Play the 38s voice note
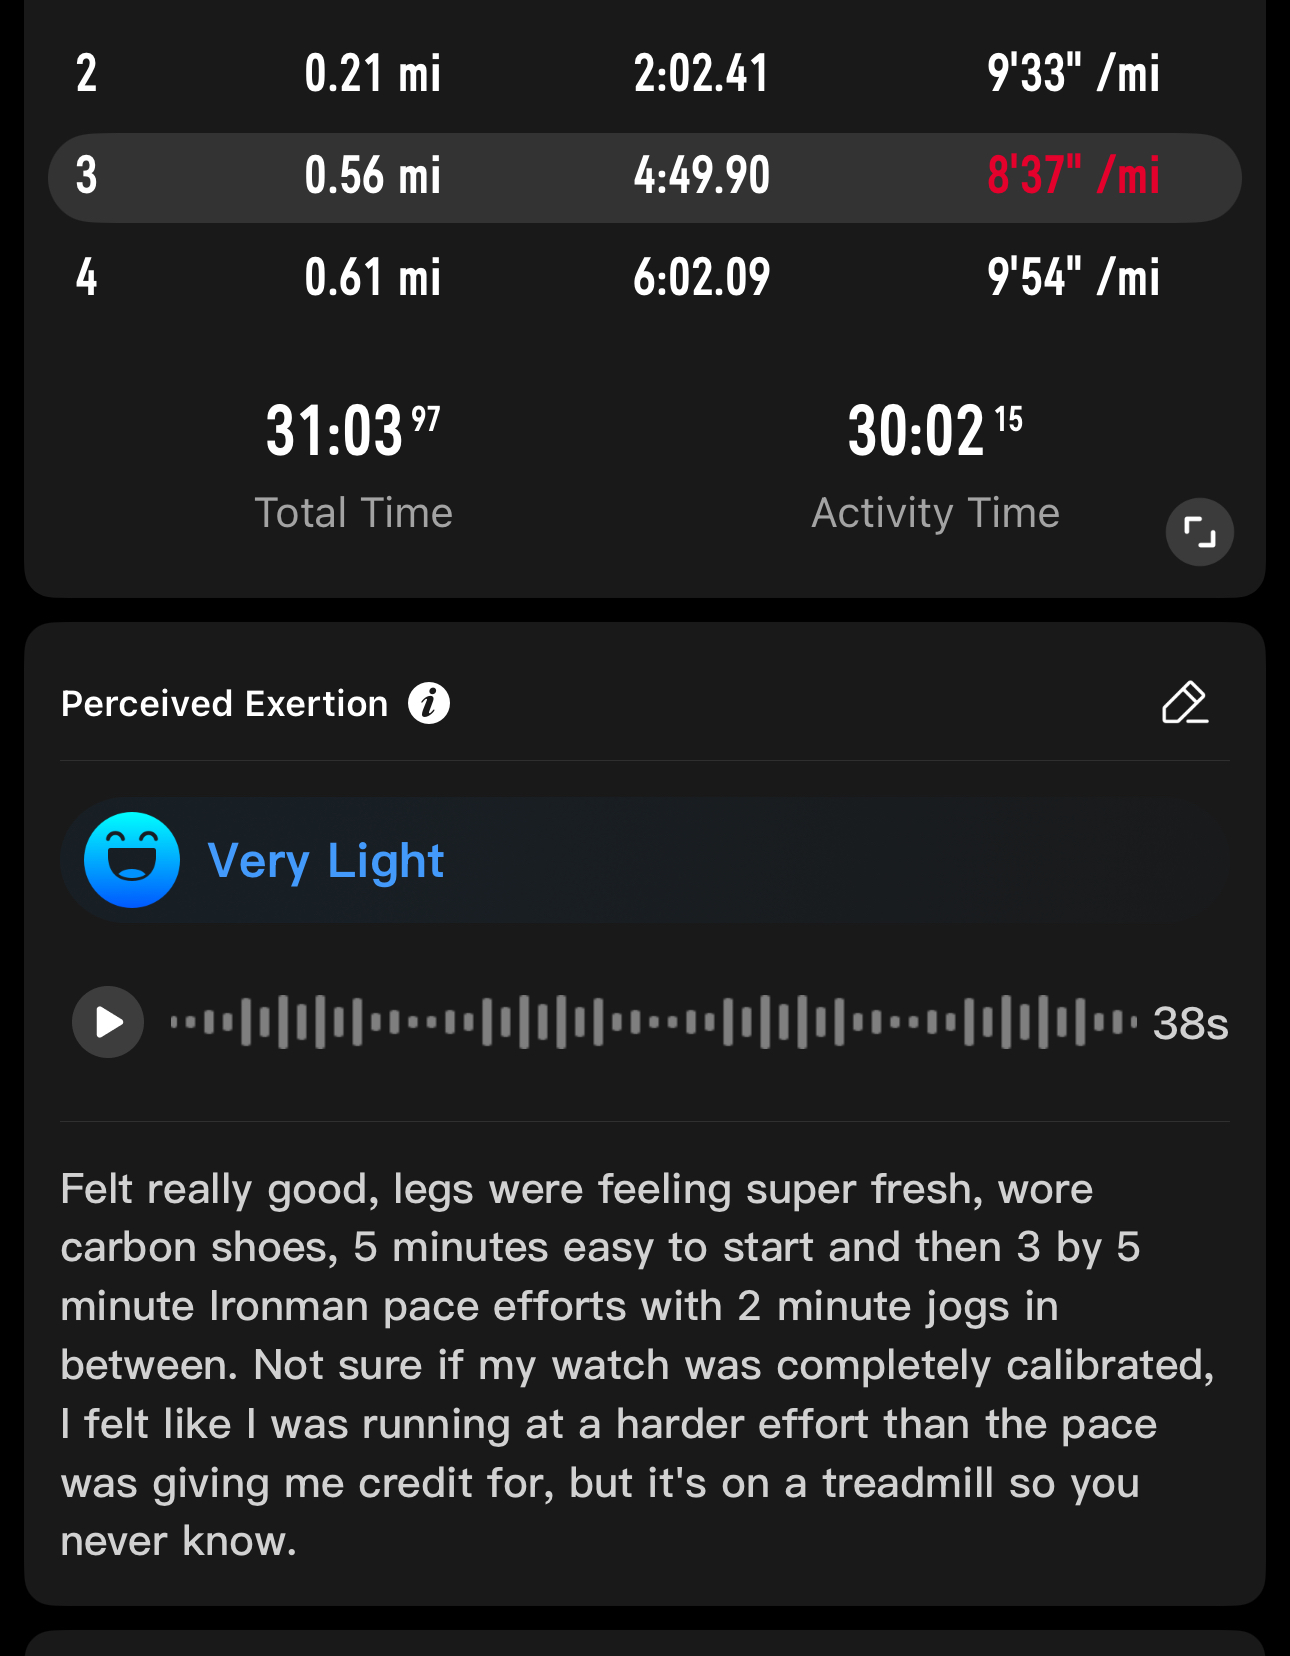 point(108,1022)
